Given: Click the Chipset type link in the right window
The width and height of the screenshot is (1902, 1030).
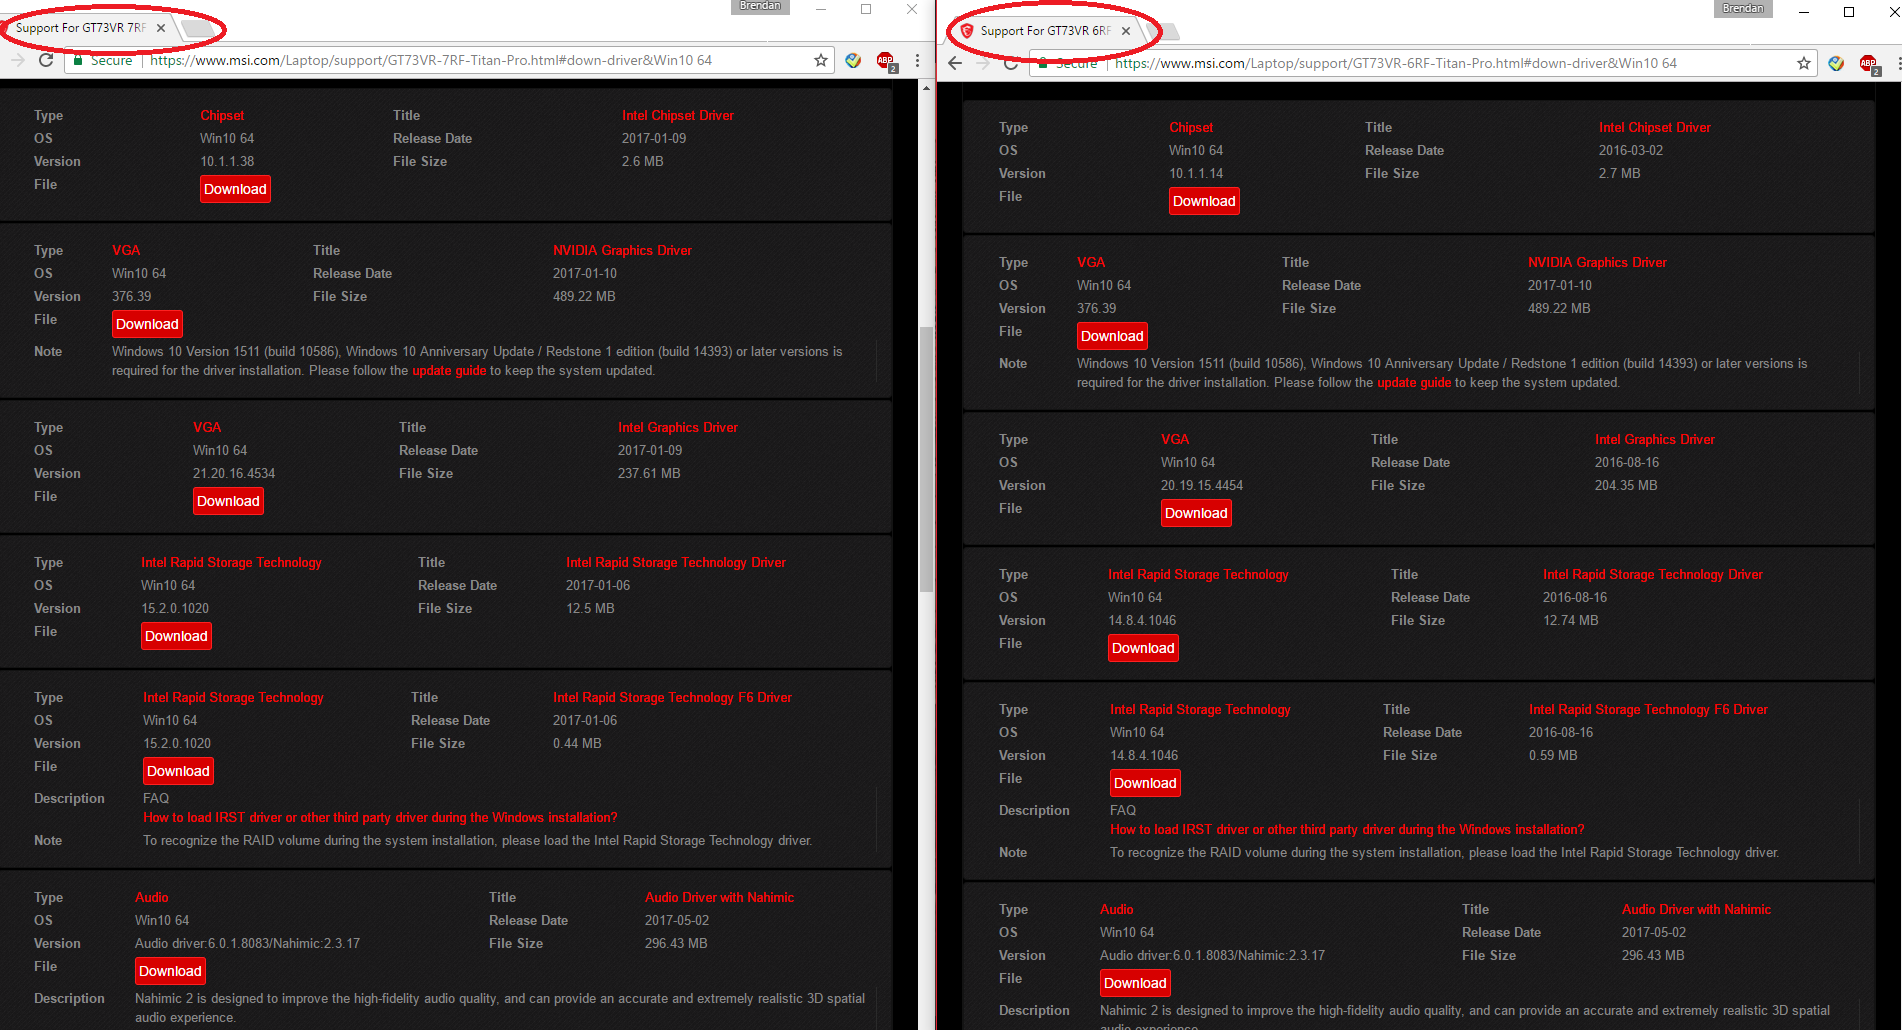Looking at the screenshot, I should (x=1191, y=128).
